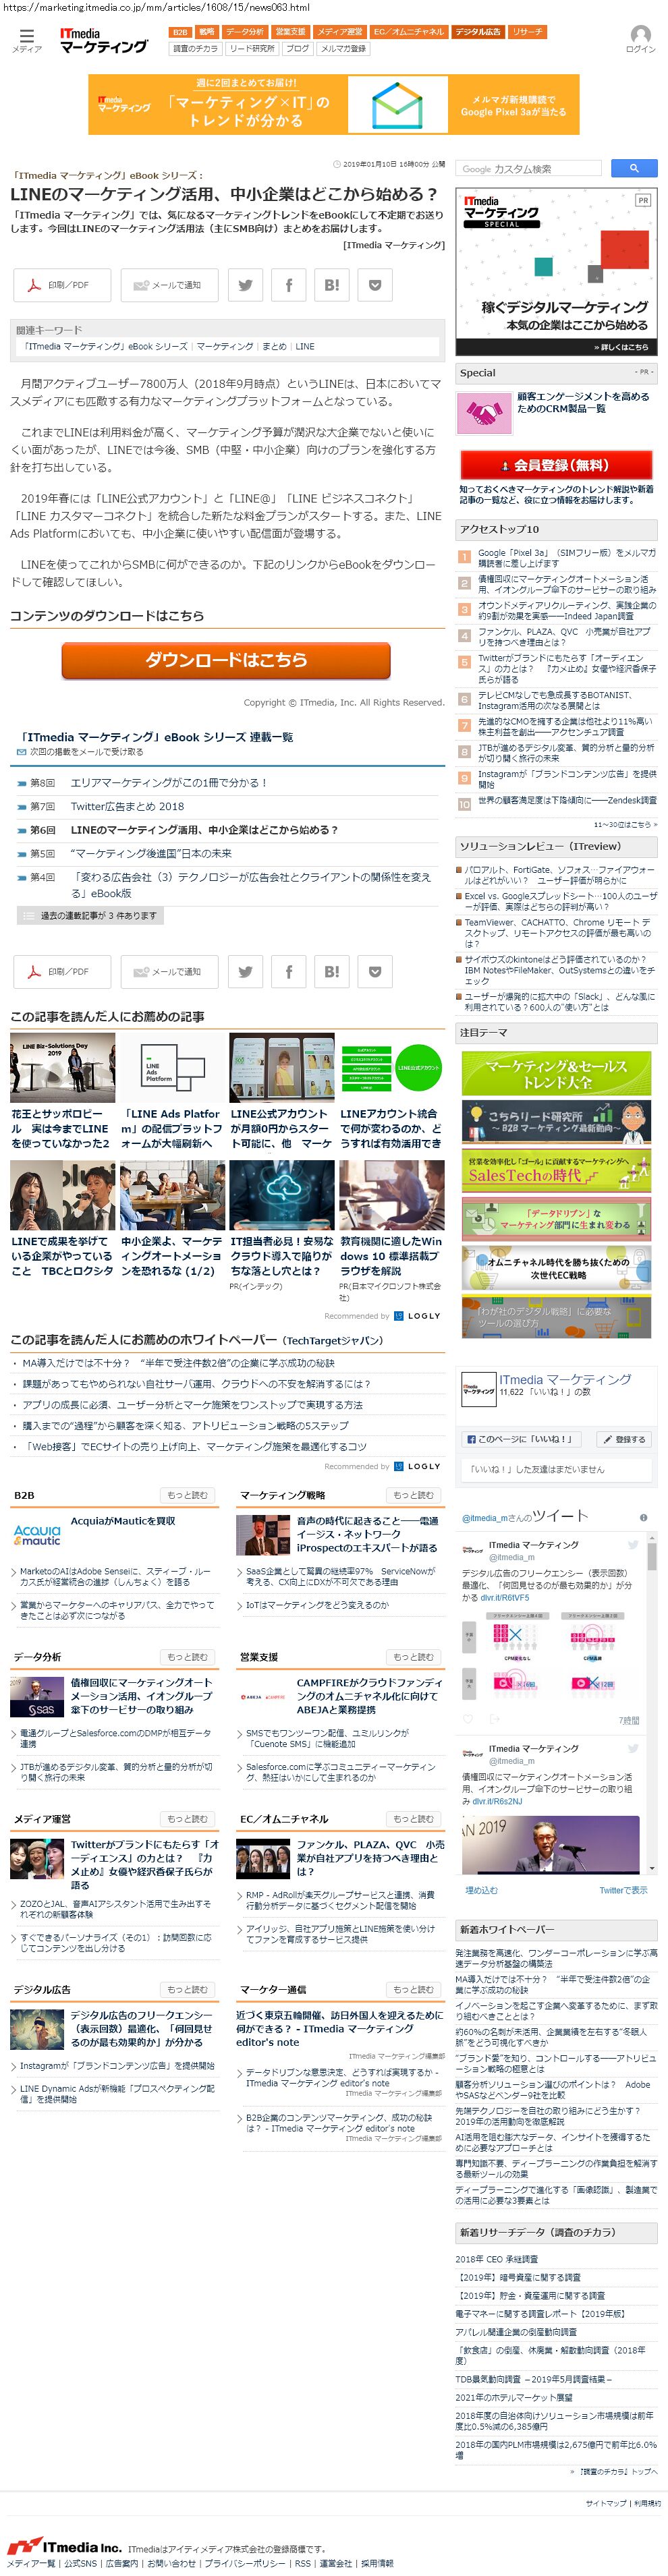668x2576 pixels.
Task: Click the Facebook 登録する button
Action: click(x=624, y=1439)
